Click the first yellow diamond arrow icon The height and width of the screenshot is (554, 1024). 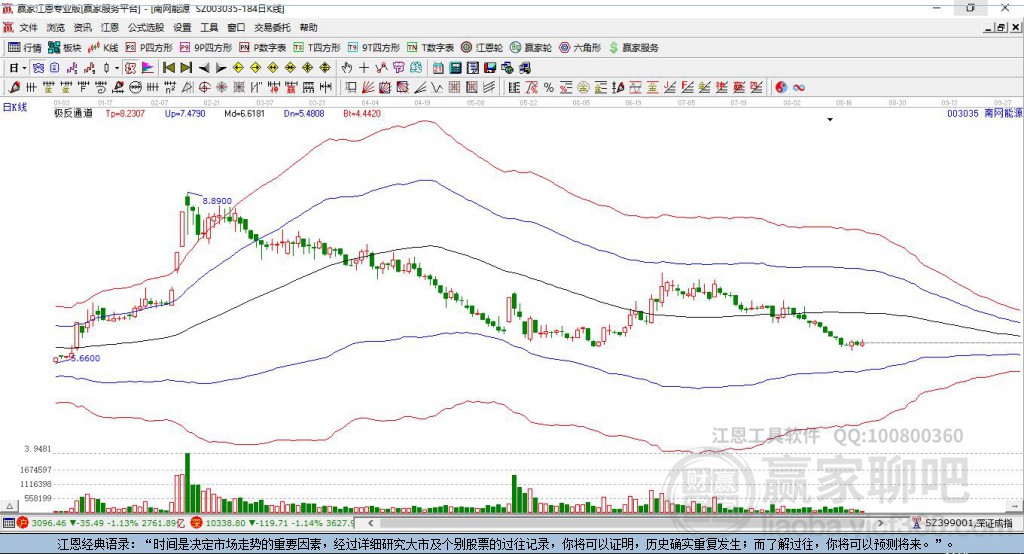tap(238, 68)
